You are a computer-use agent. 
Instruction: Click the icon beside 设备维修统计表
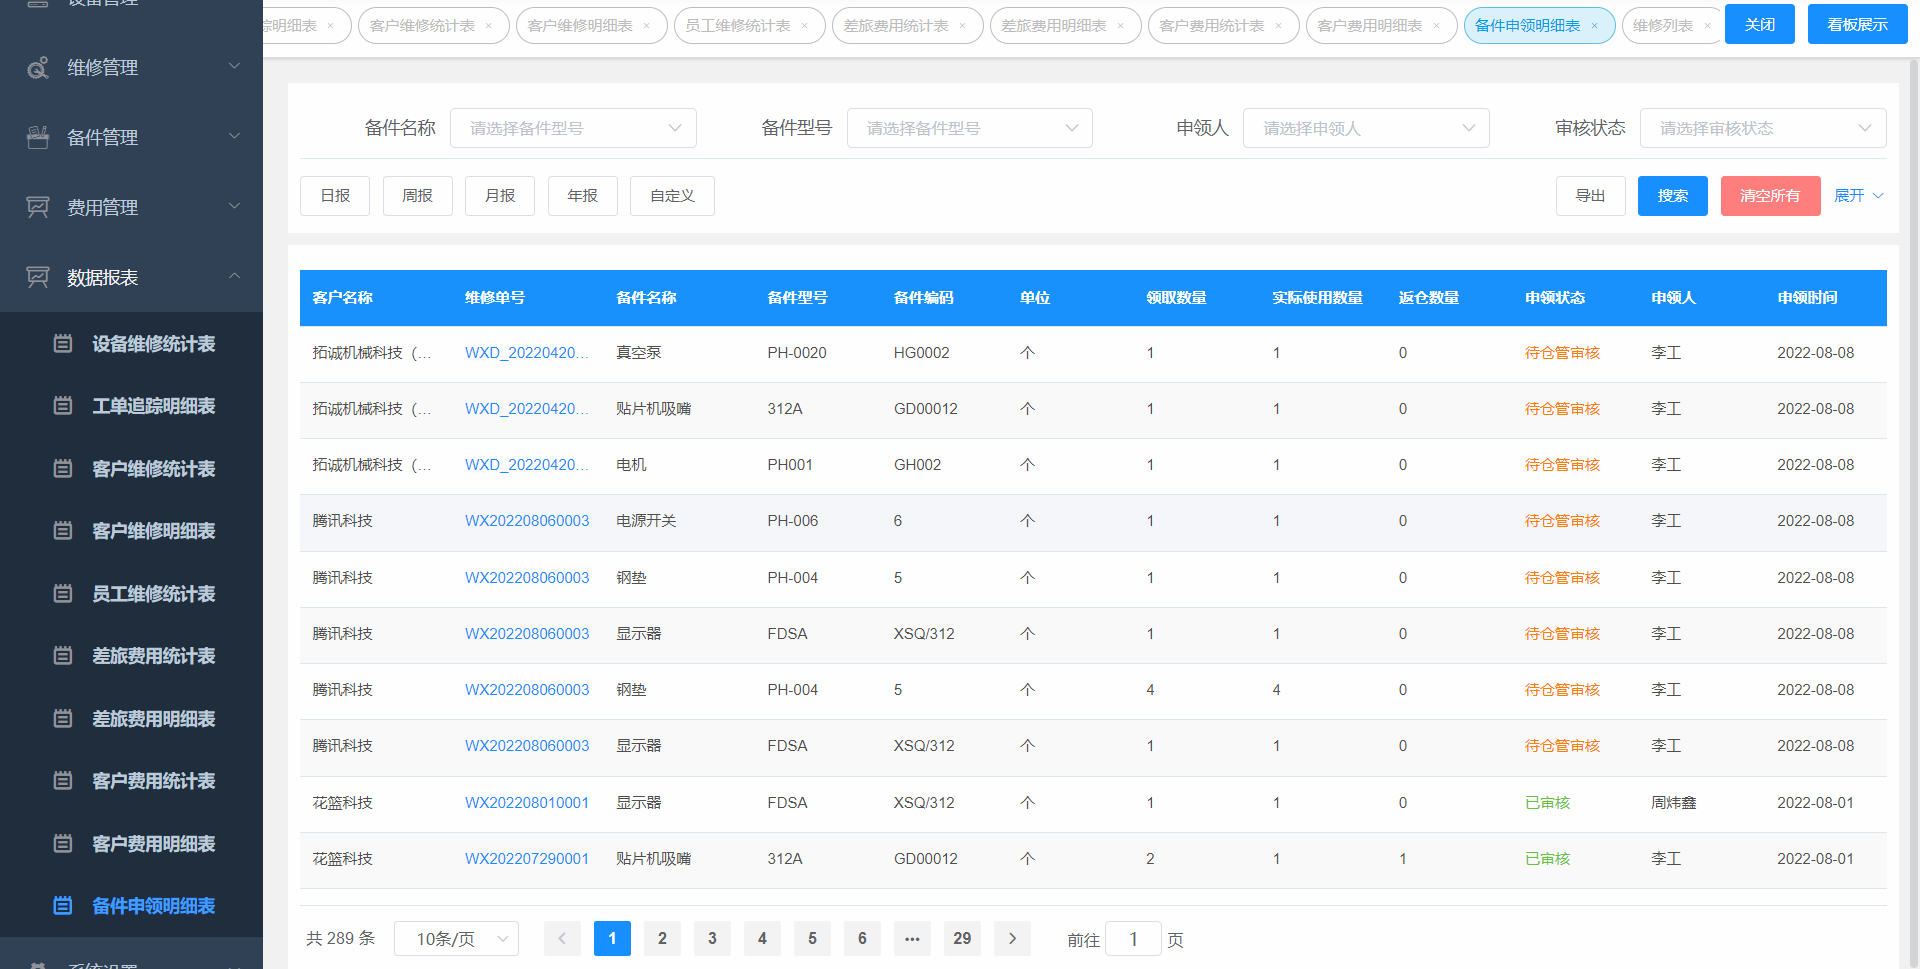pyautogui.click(x=63, y=344)
